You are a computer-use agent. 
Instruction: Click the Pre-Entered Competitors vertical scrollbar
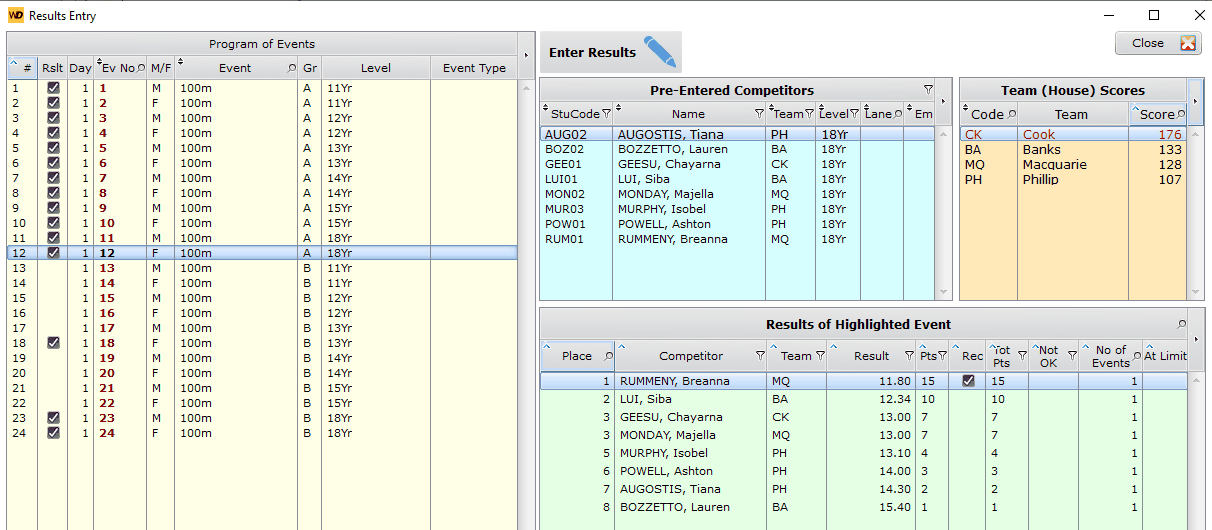(x=945, y=212)
